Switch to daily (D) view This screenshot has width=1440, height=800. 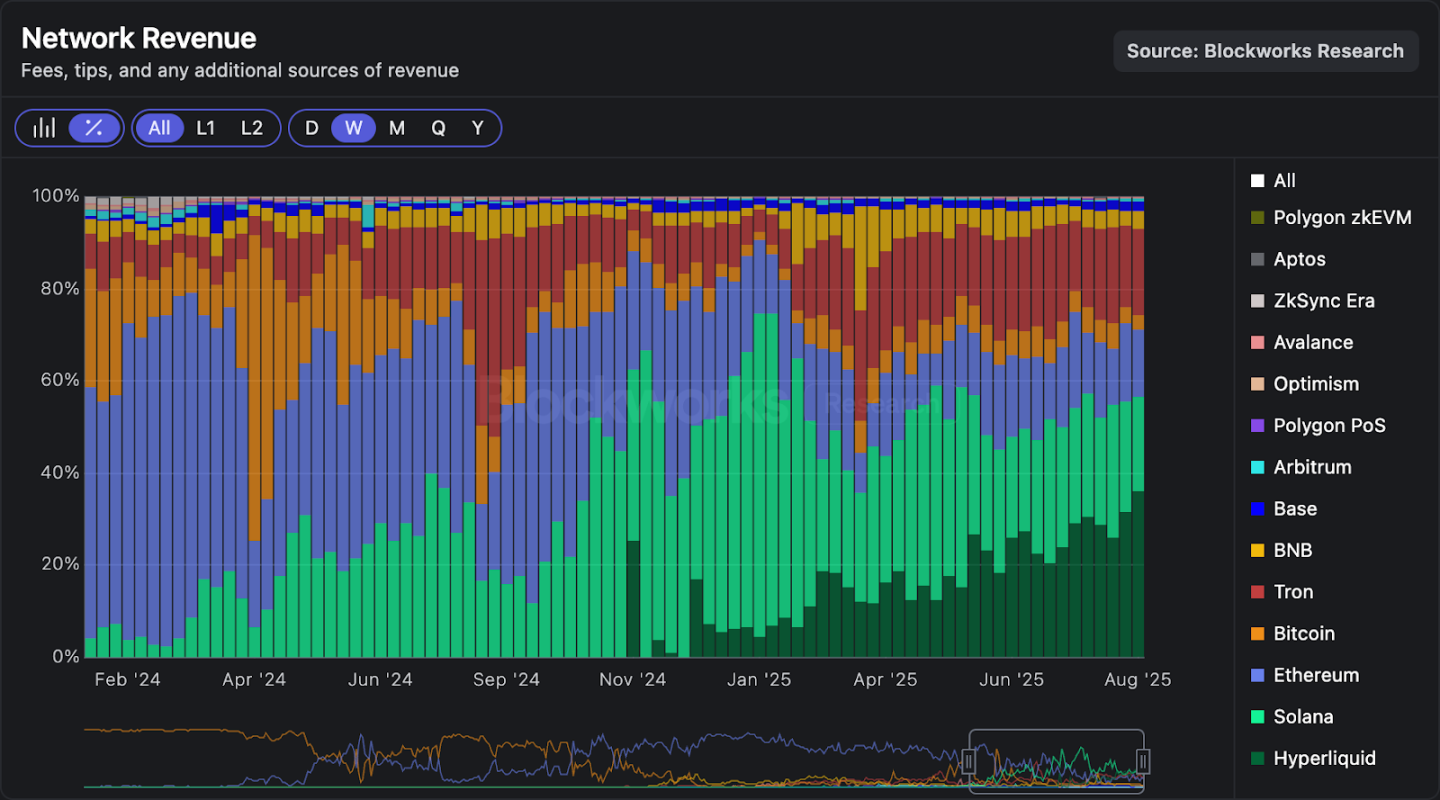tap(311, 127)
